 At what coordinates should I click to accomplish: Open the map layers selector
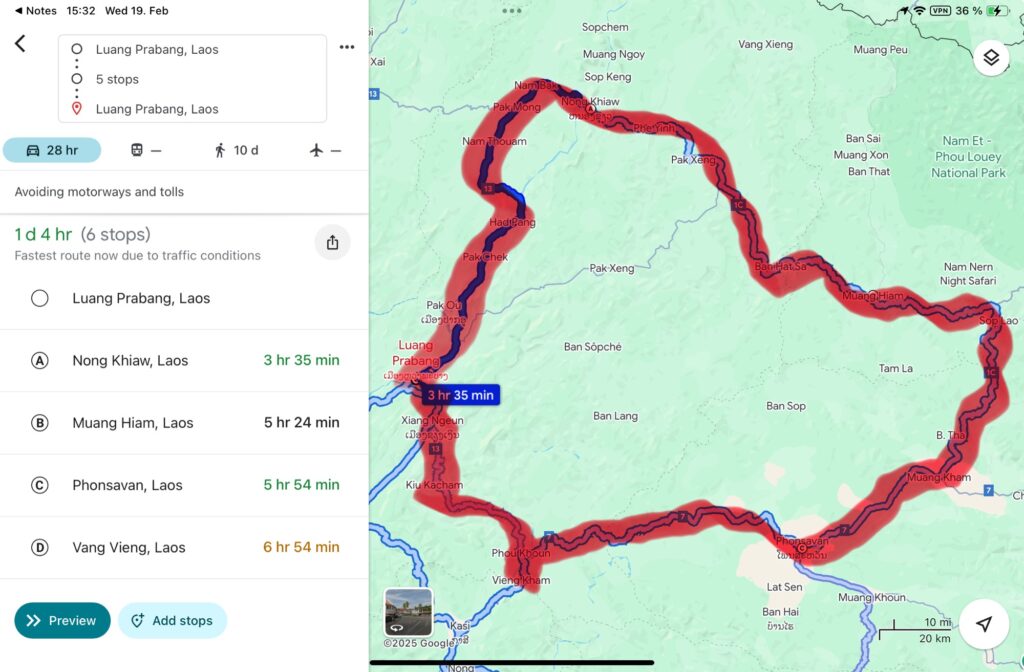click(x=990, y=57)
